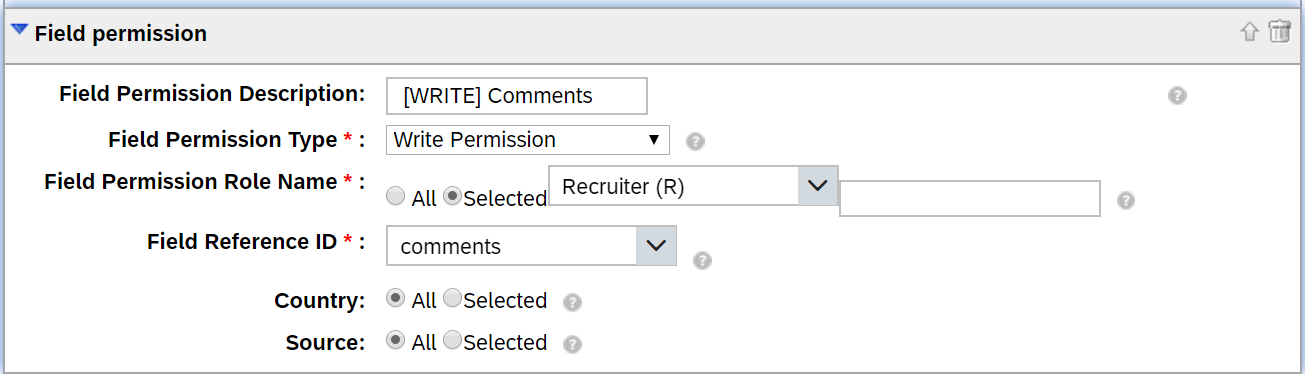Choose Selected radio for Source

click(x=452, y=340)
